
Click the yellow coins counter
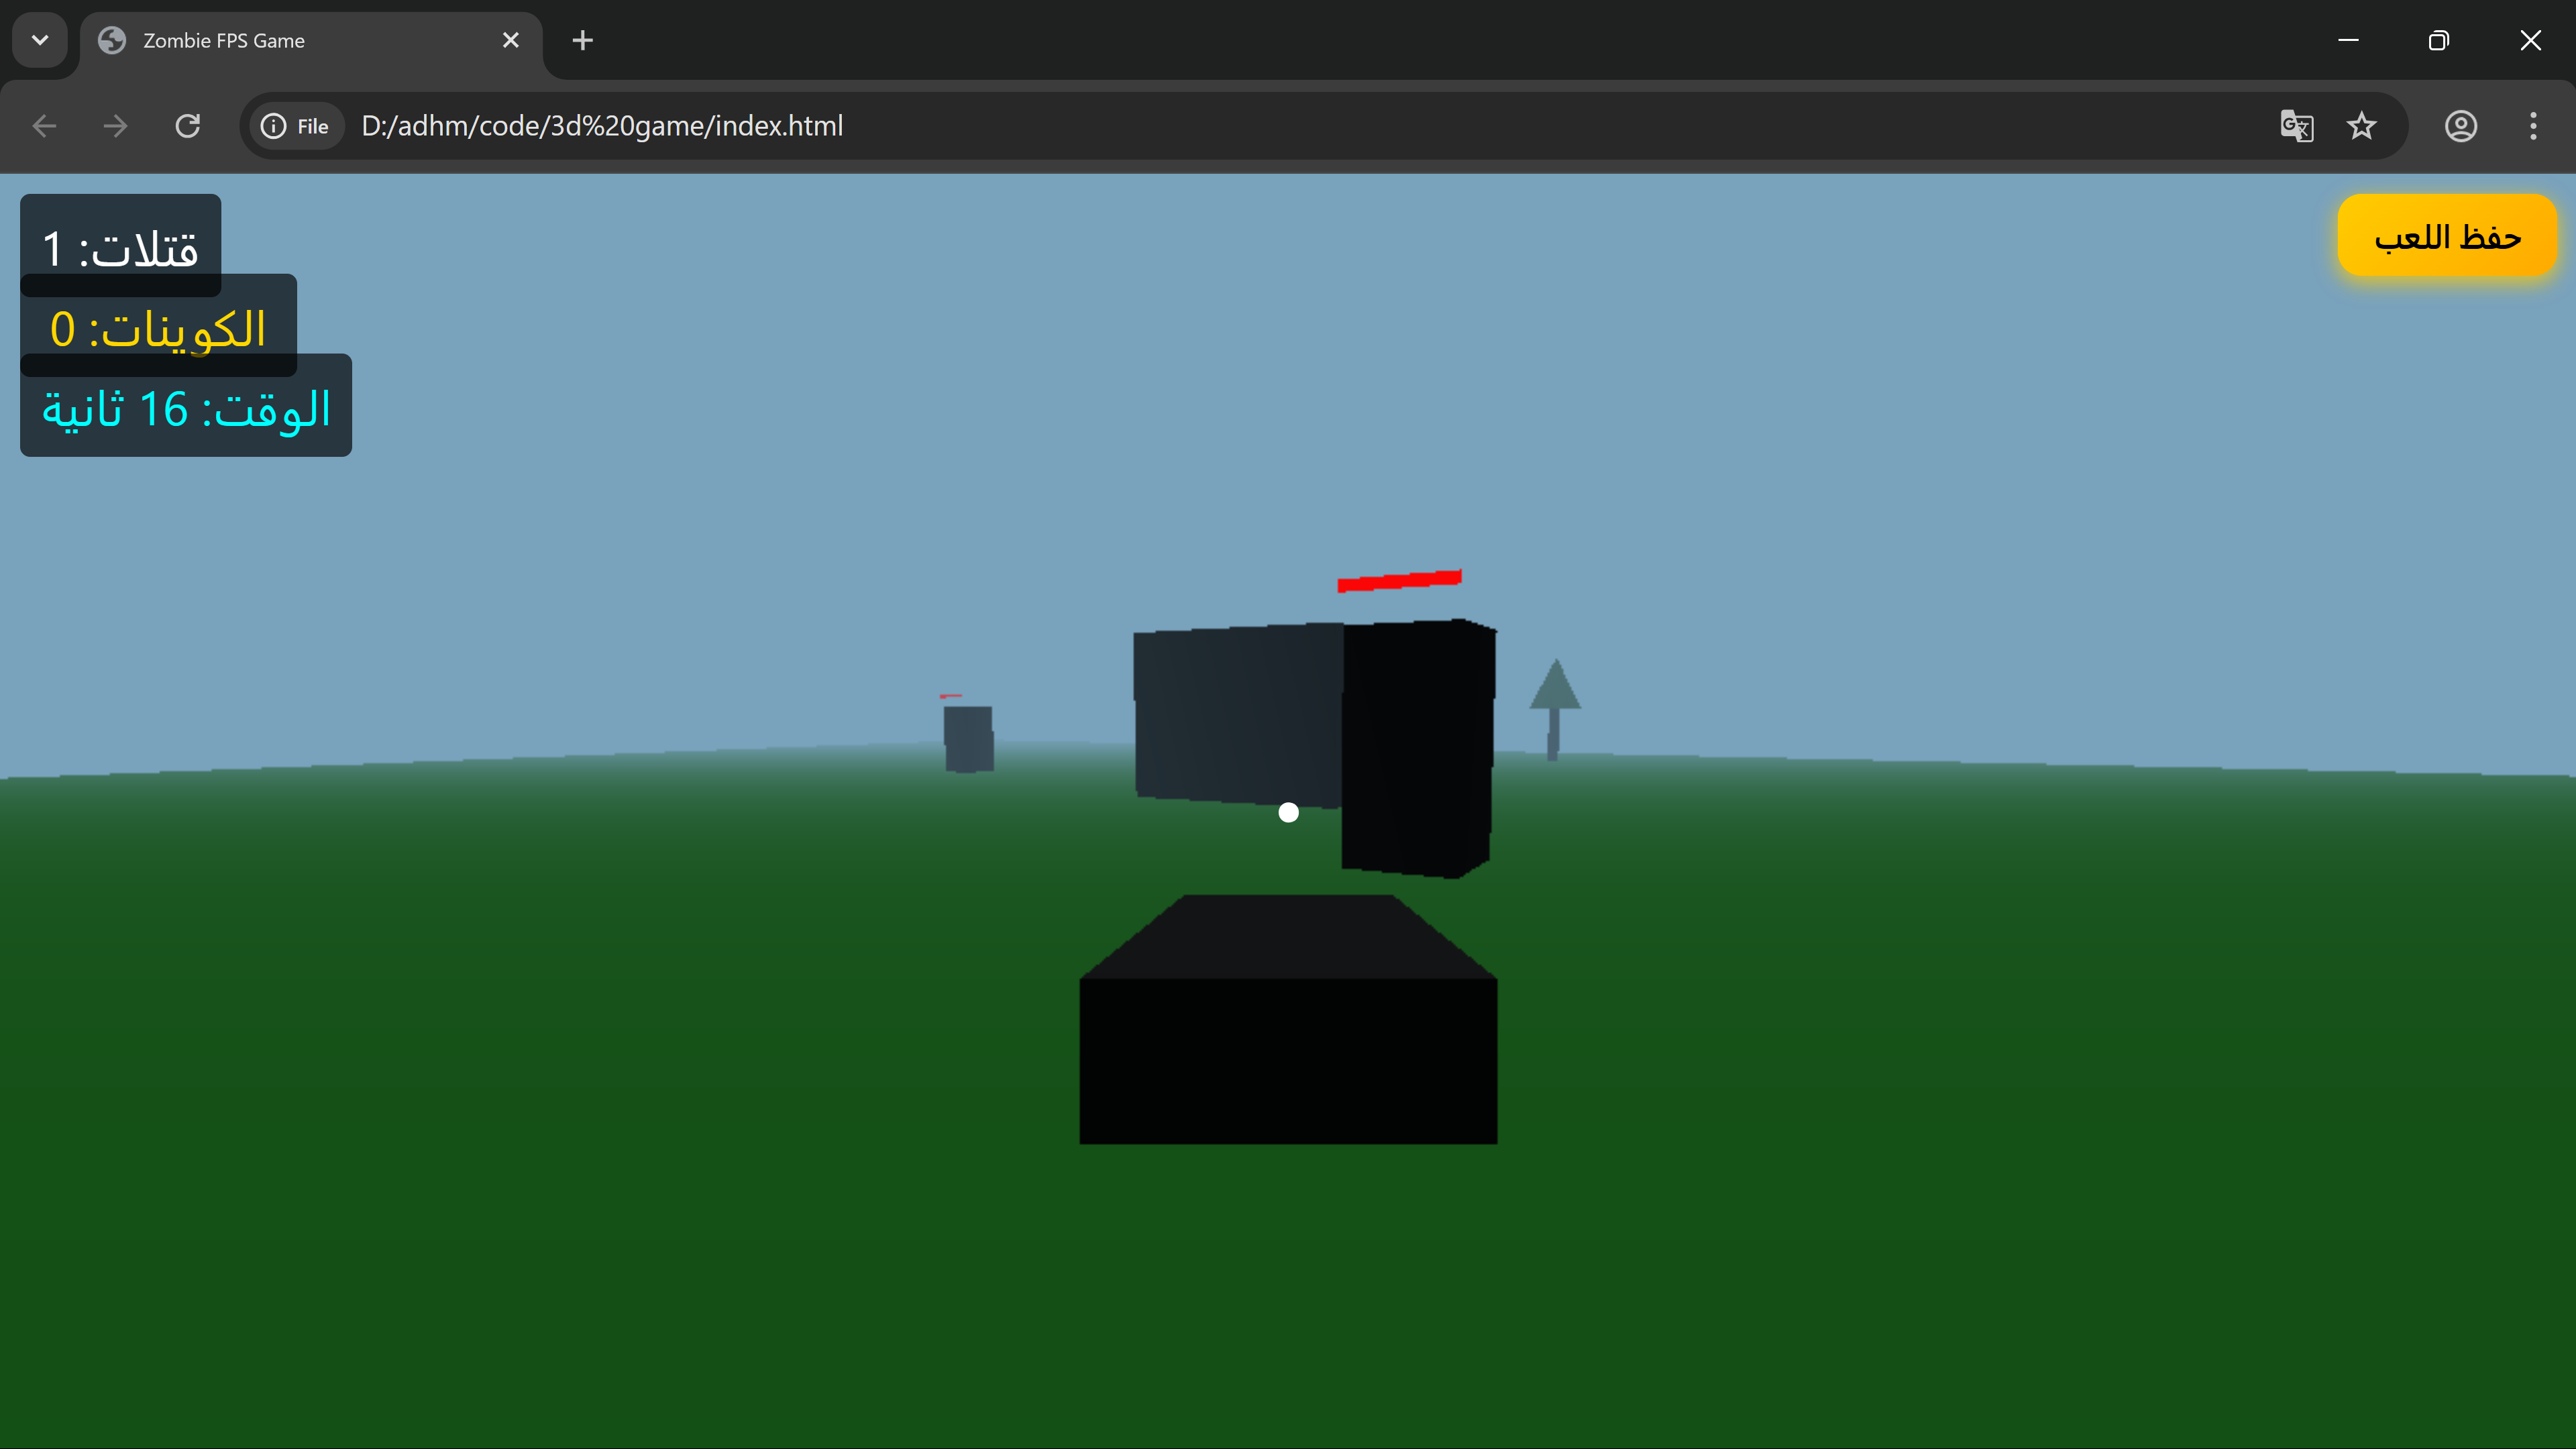158,328
